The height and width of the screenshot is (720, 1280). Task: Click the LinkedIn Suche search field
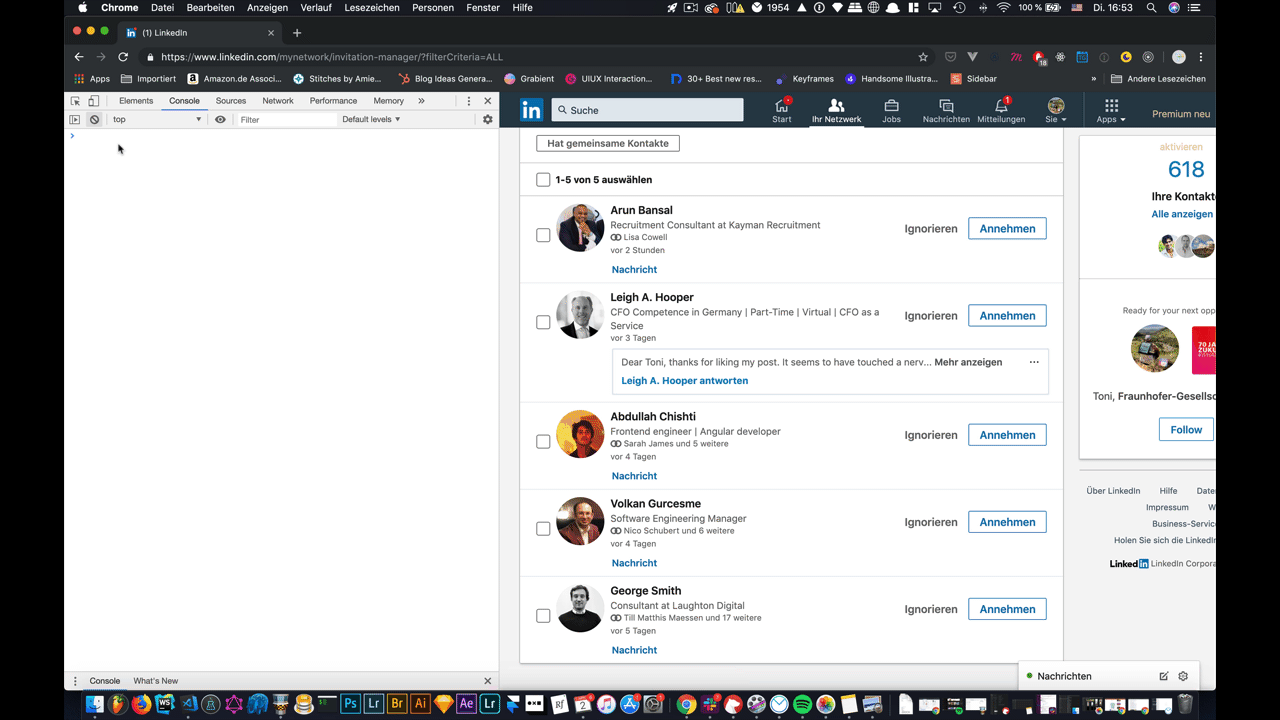(647, 110)
